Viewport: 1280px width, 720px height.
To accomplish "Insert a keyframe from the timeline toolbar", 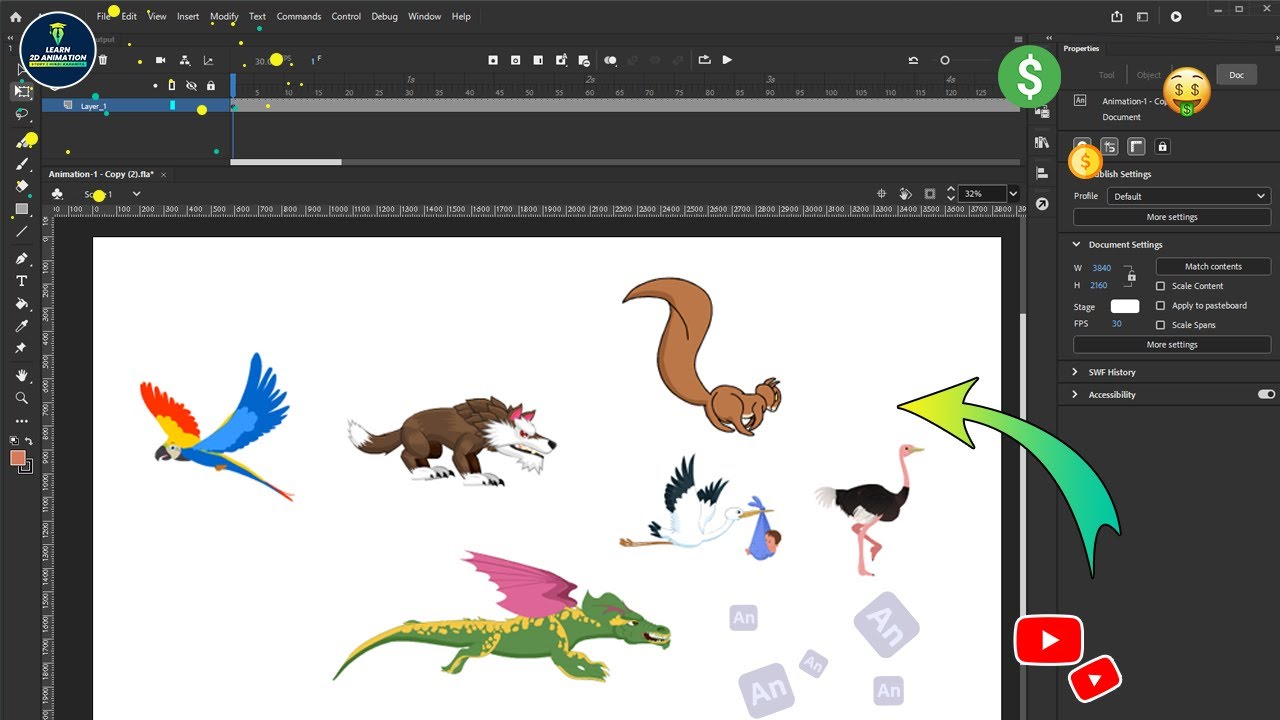I will tap(493, 60).
